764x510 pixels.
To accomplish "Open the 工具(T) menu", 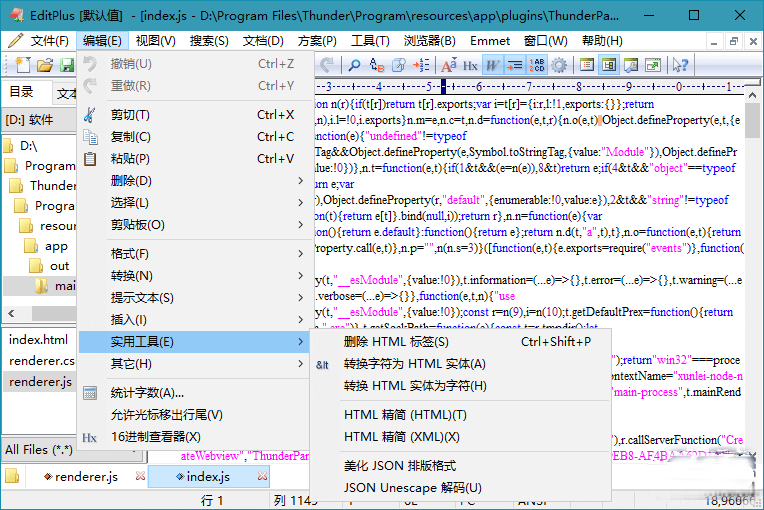I will 370,41.
